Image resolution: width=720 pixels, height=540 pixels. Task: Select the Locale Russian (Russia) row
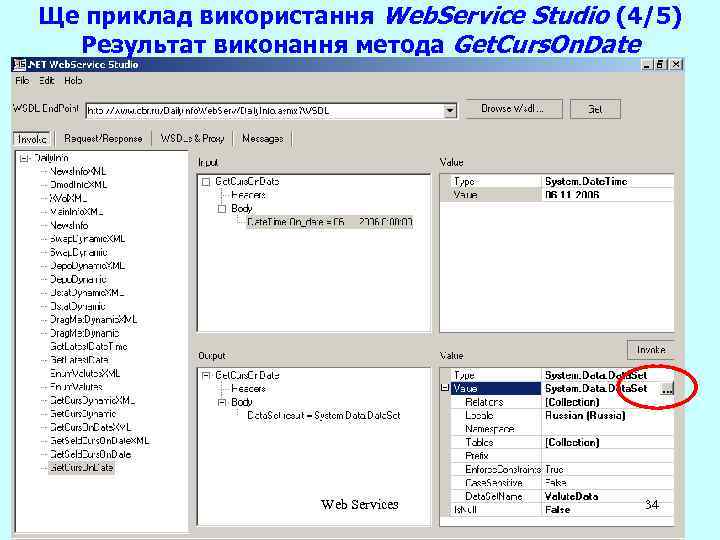(562, 416)
